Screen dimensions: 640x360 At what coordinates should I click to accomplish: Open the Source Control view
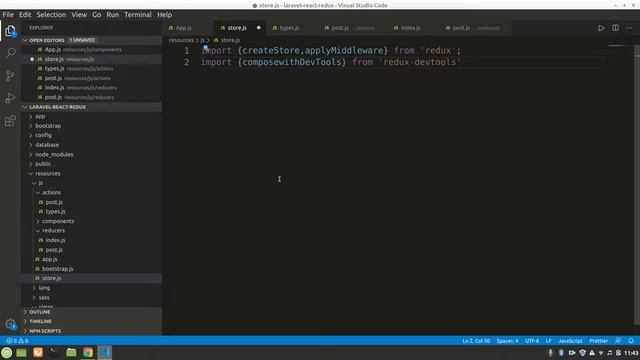[11, 76]
